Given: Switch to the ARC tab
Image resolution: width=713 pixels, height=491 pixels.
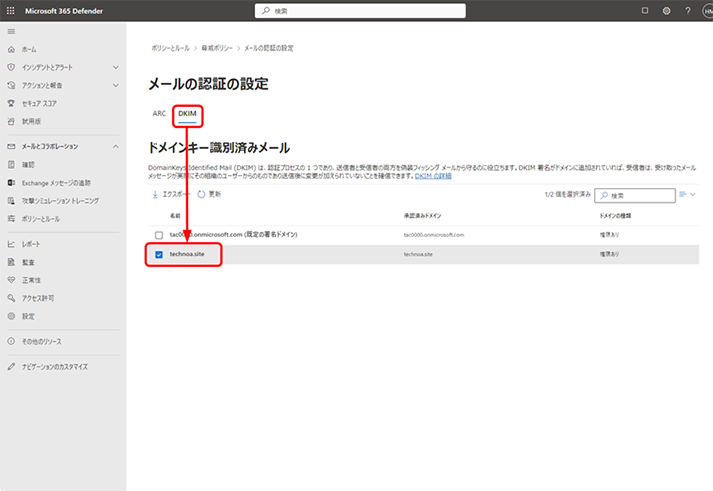Looking at the screenshot, I should coord(159,114).
